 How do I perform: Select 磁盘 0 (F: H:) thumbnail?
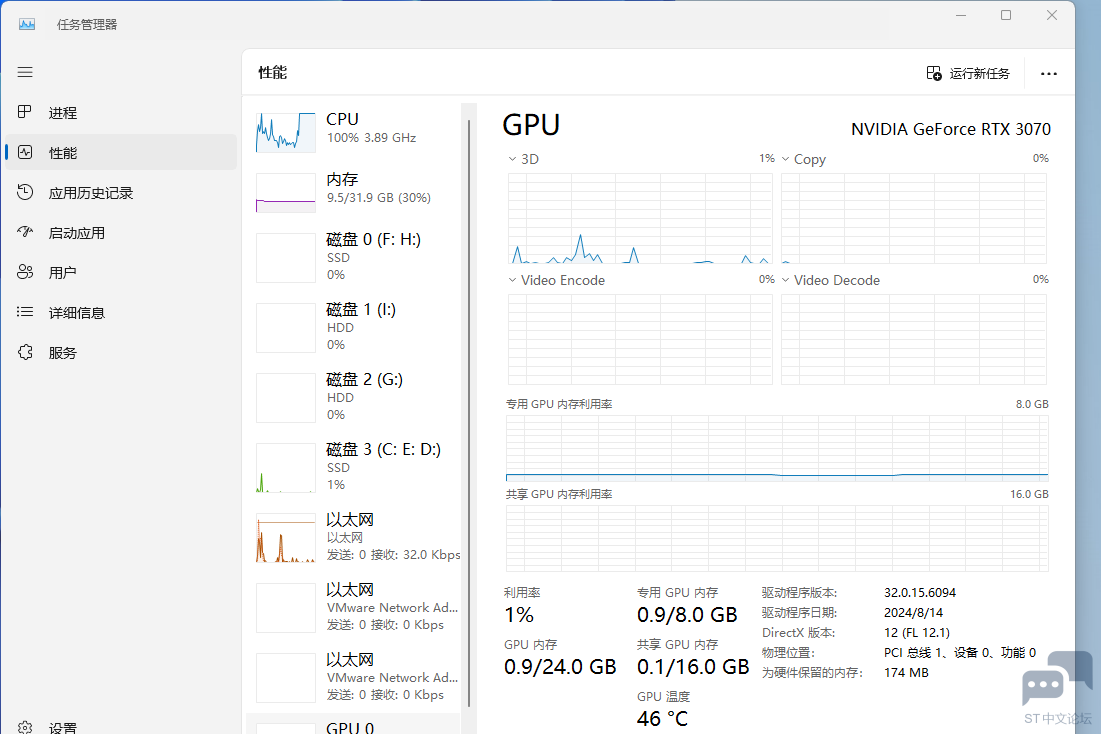coord(286,258)
